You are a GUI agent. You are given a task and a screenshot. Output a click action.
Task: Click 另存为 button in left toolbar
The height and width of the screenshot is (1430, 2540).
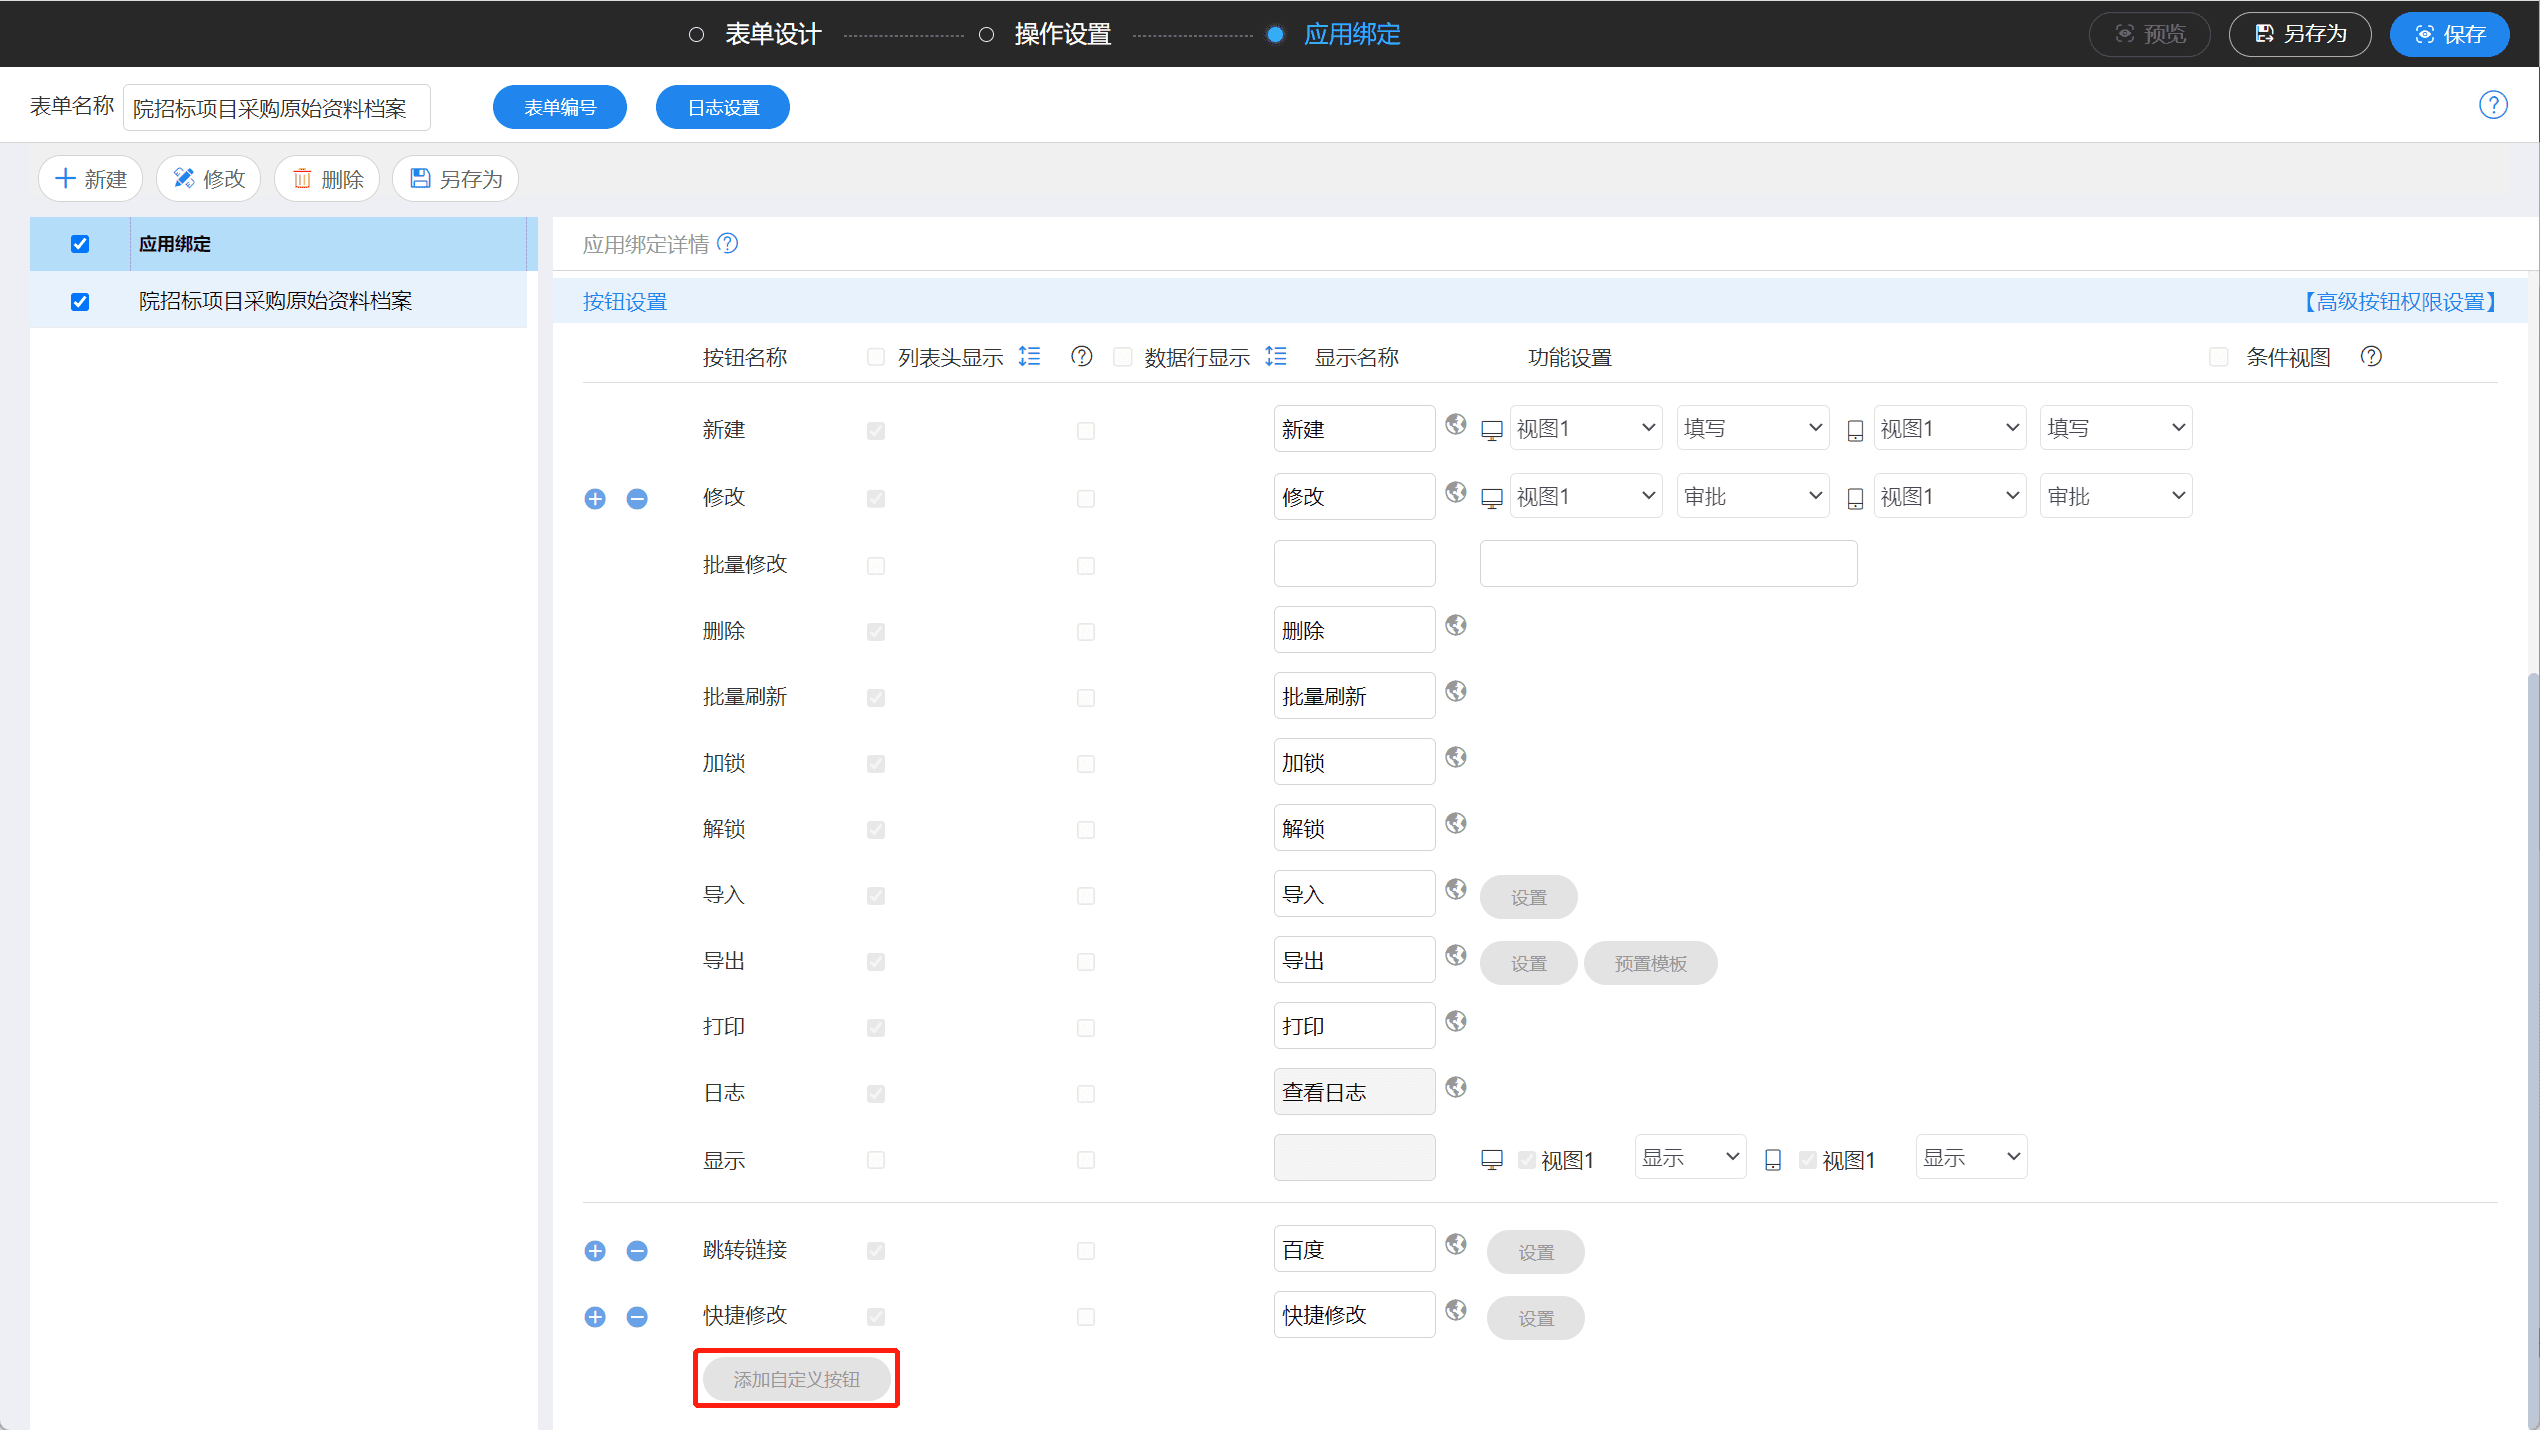click(456, 179)
